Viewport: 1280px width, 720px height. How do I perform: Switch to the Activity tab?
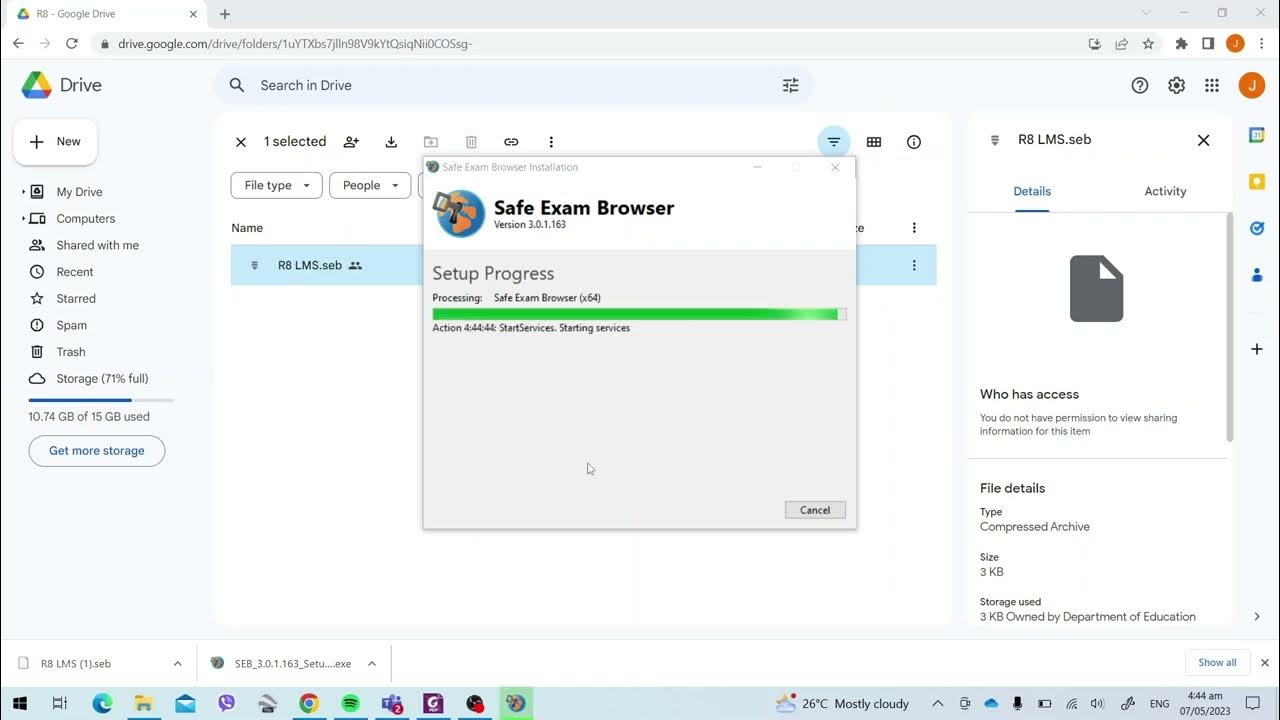click(1165, 191)
